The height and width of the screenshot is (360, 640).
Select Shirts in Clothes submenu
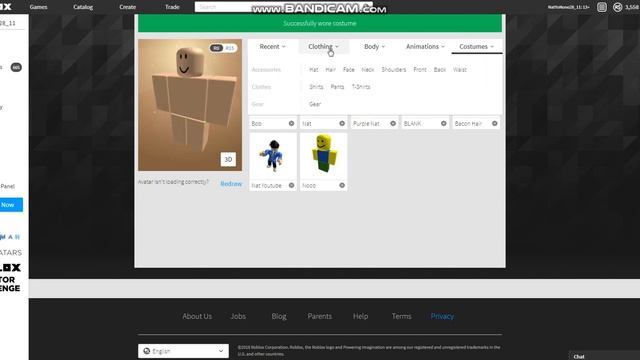tap(316, 87)
